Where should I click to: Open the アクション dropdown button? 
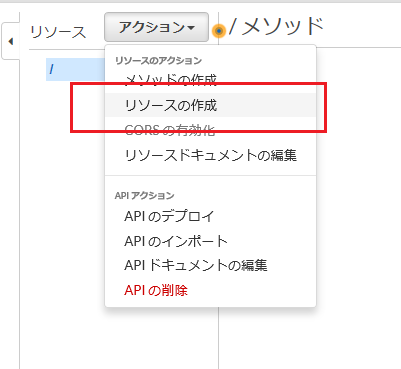[156, 27]
